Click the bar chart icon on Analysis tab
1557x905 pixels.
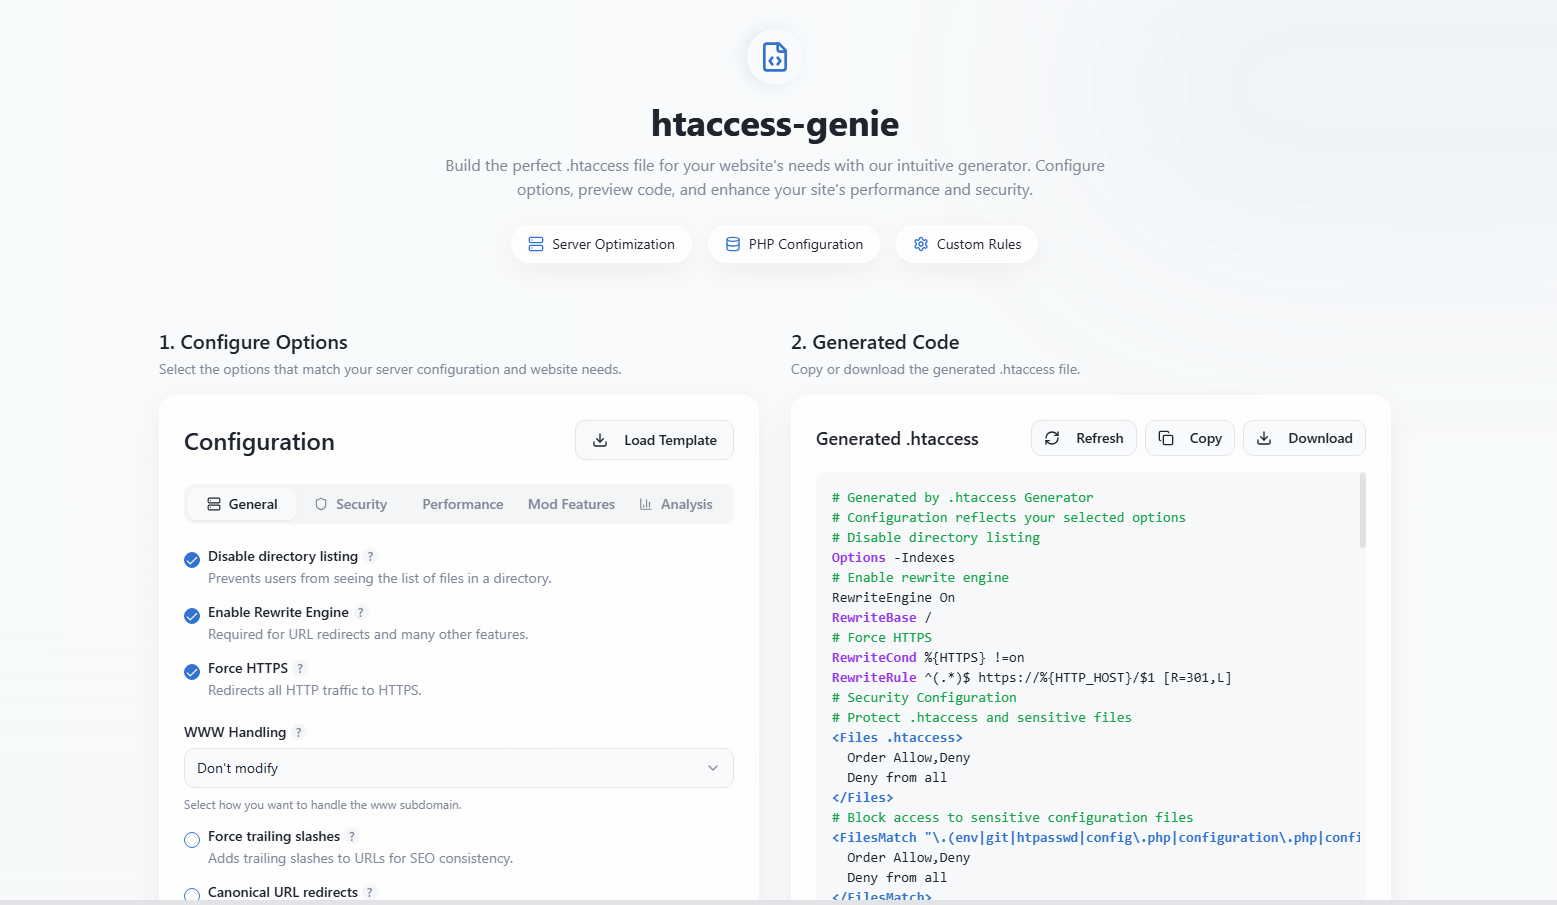645,503
